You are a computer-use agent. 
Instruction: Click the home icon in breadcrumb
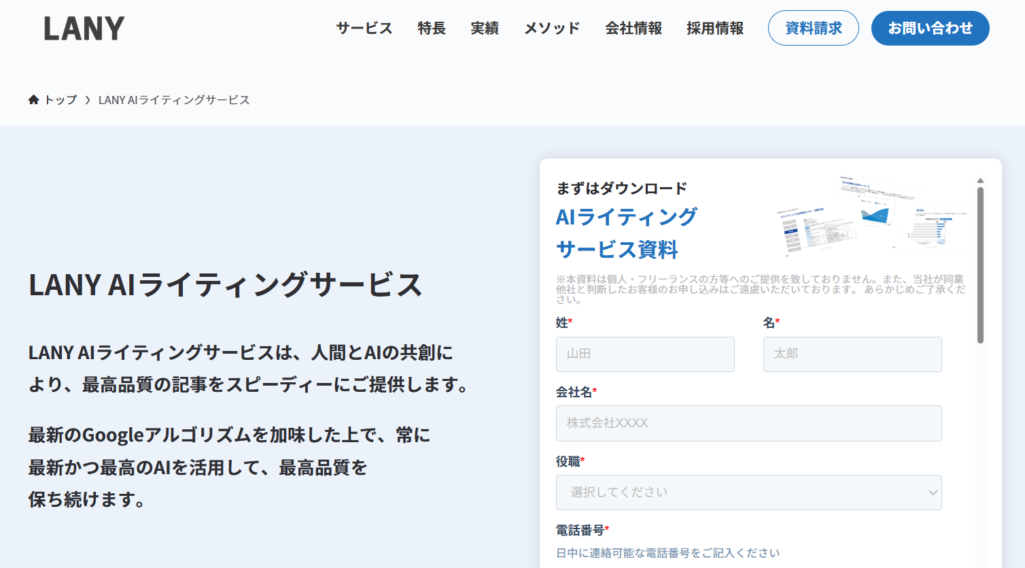point(34,100)
